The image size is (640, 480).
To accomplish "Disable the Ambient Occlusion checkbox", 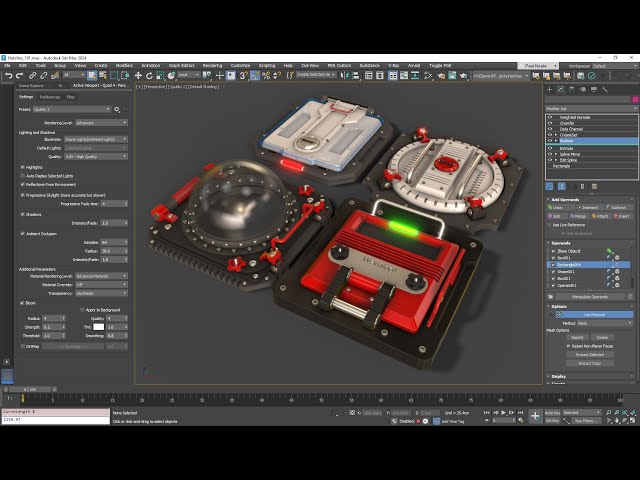I will pos(22,234).
